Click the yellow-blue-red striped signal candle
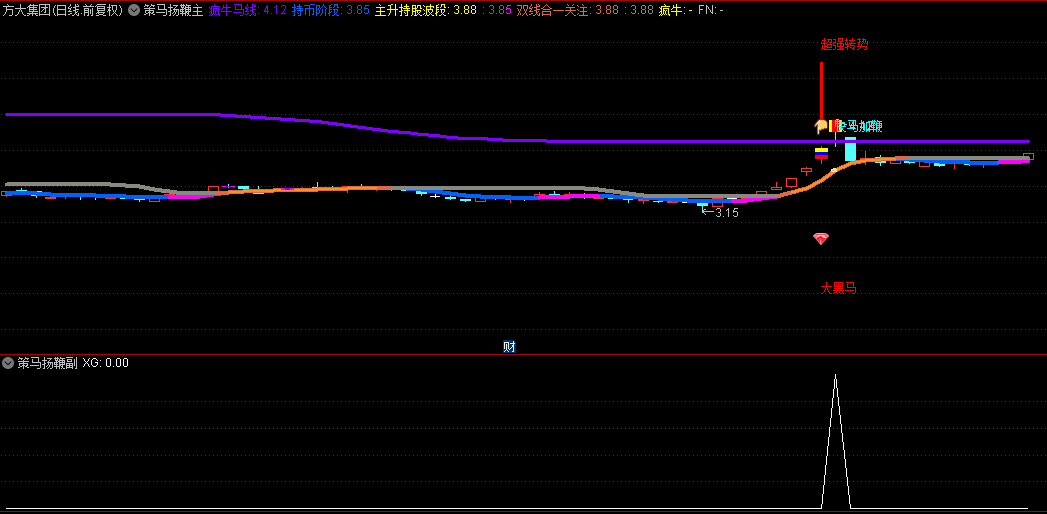1047x514 pixels. point(821,153)
